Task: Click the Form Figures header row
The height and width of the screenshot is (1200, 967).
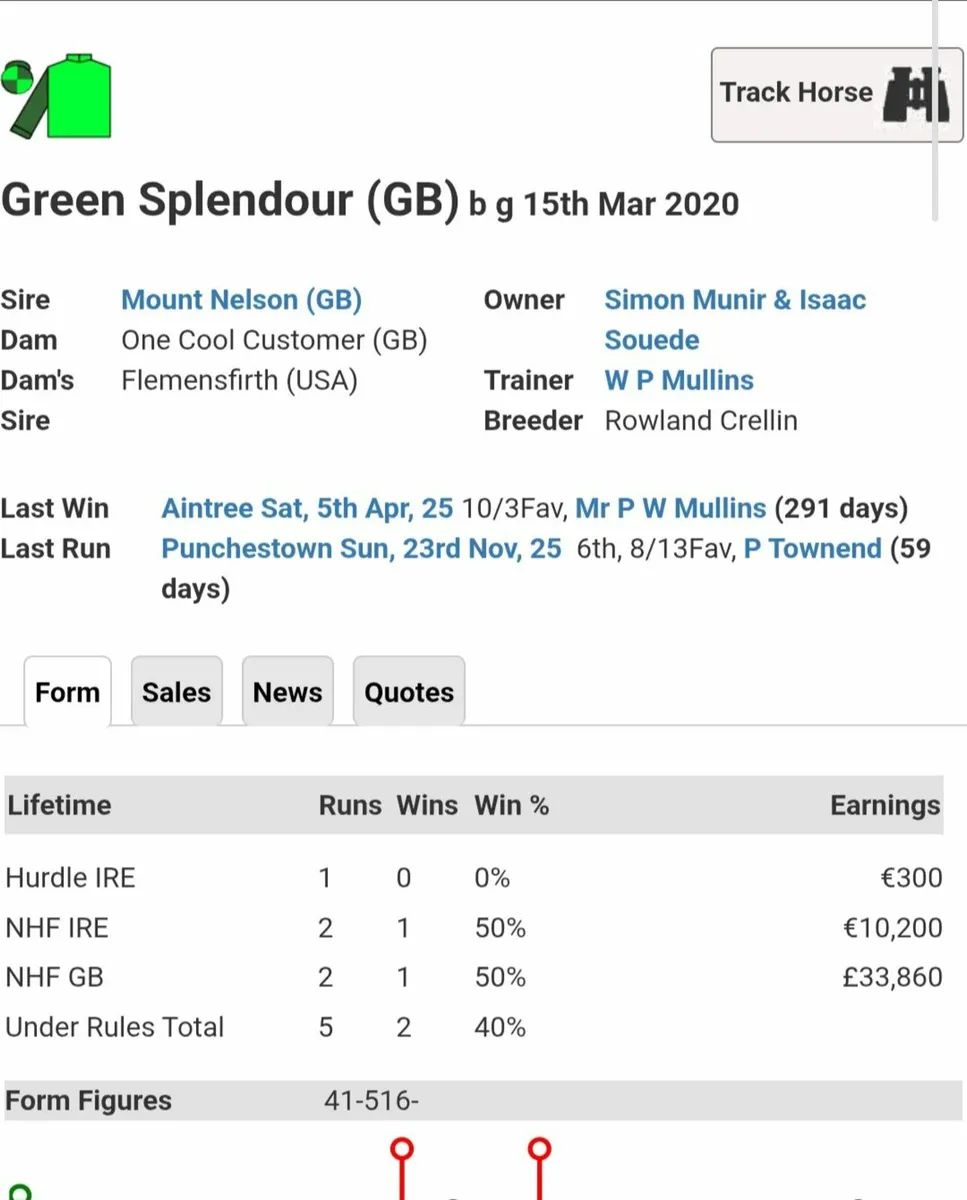Action: point(473,1101)
